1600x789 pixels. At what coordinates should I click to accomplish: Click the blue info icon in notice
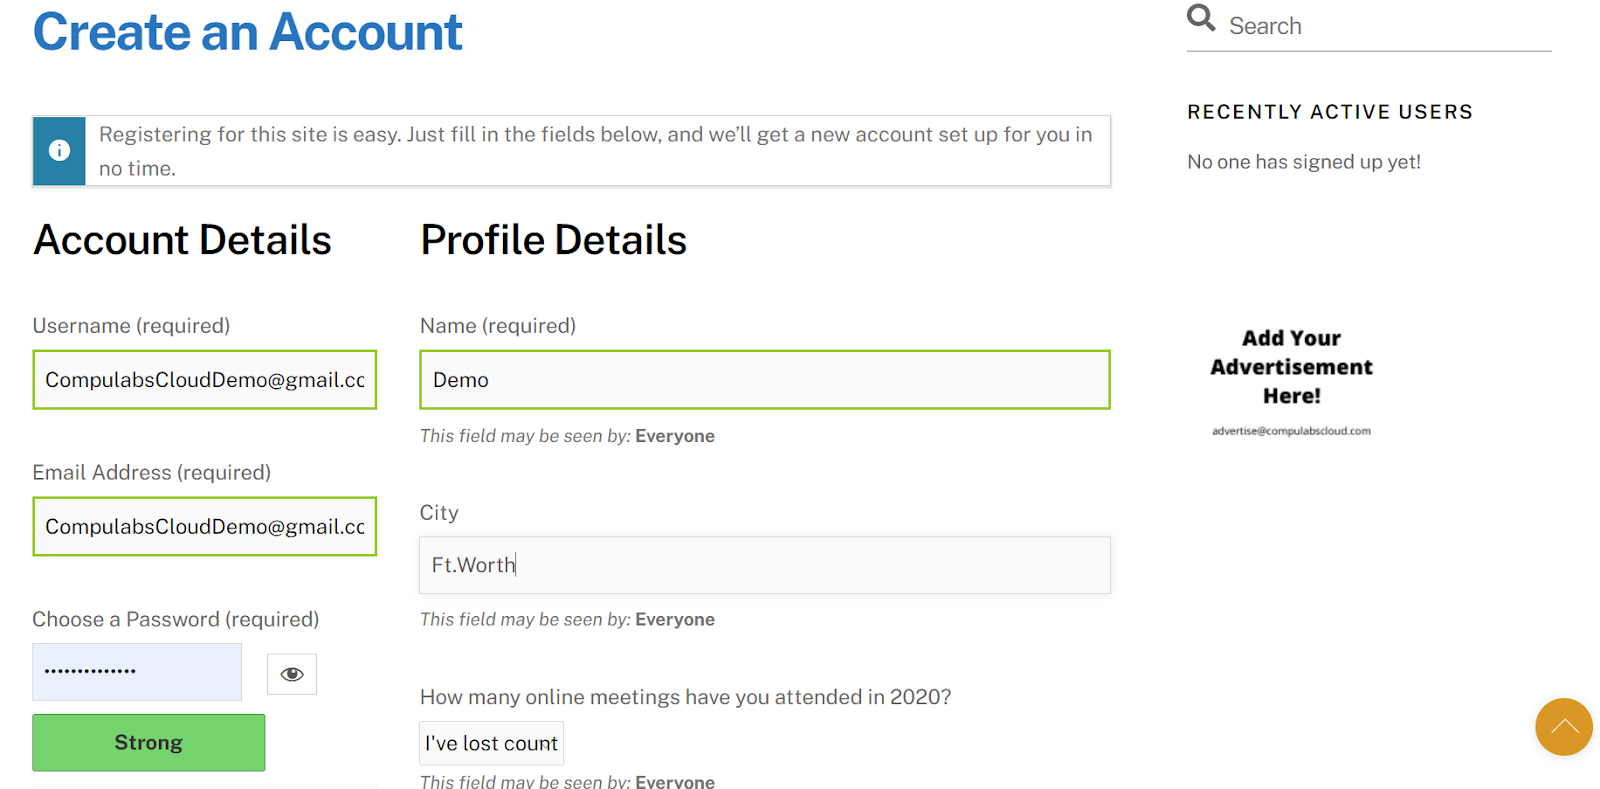click(60, 151)
